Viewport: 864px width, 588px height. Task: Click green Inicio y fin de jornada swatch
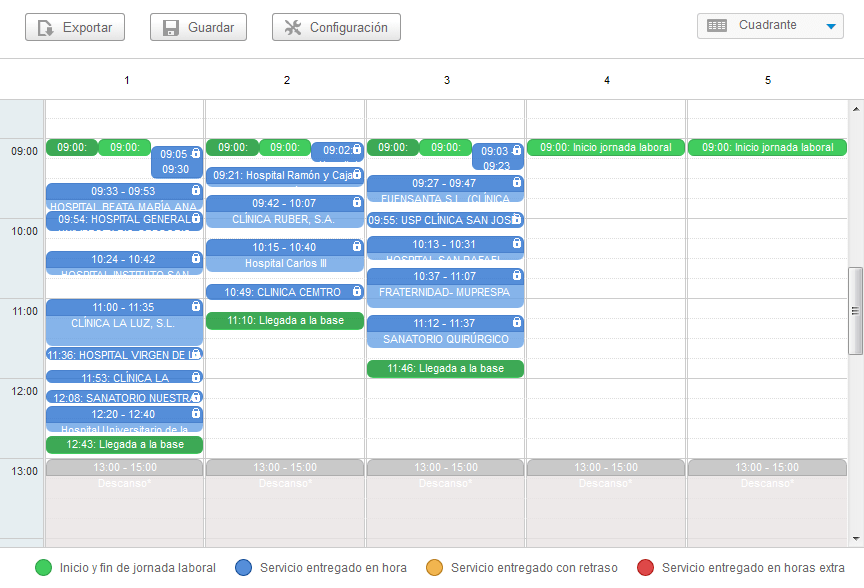pos(44,568)
